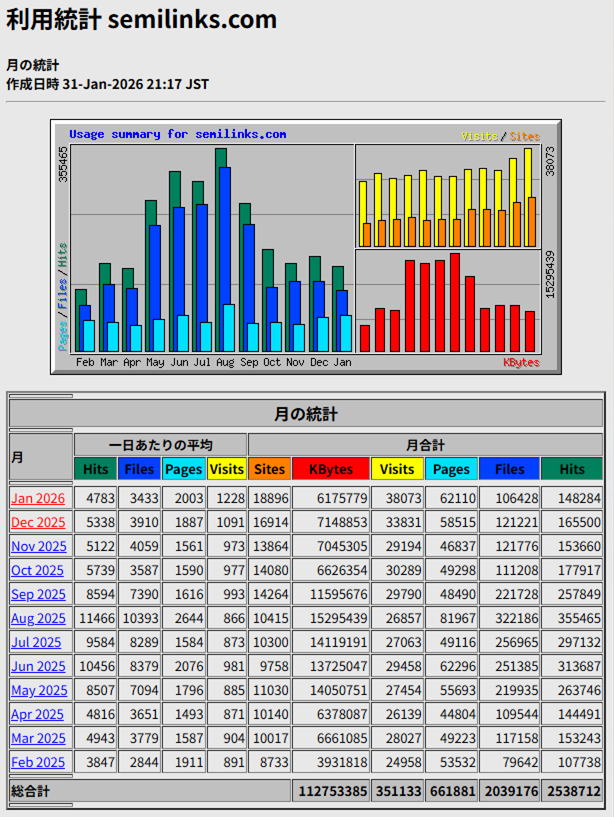Open the Aug 2025 monthly stats
Image resolution: width=614 pixels, height=817 pixels.
coord(38,618)
